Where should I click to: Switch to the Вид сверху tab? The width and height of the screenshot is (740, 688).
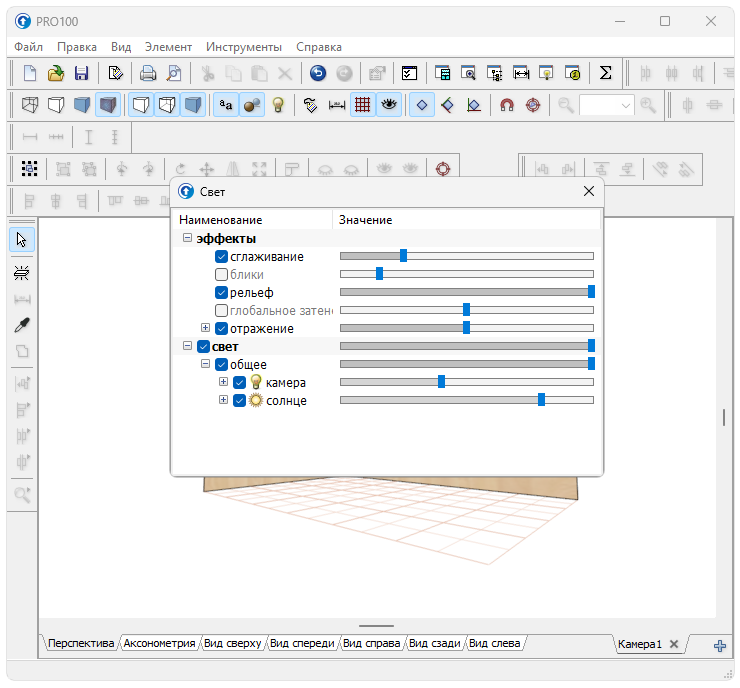[232, 643]
